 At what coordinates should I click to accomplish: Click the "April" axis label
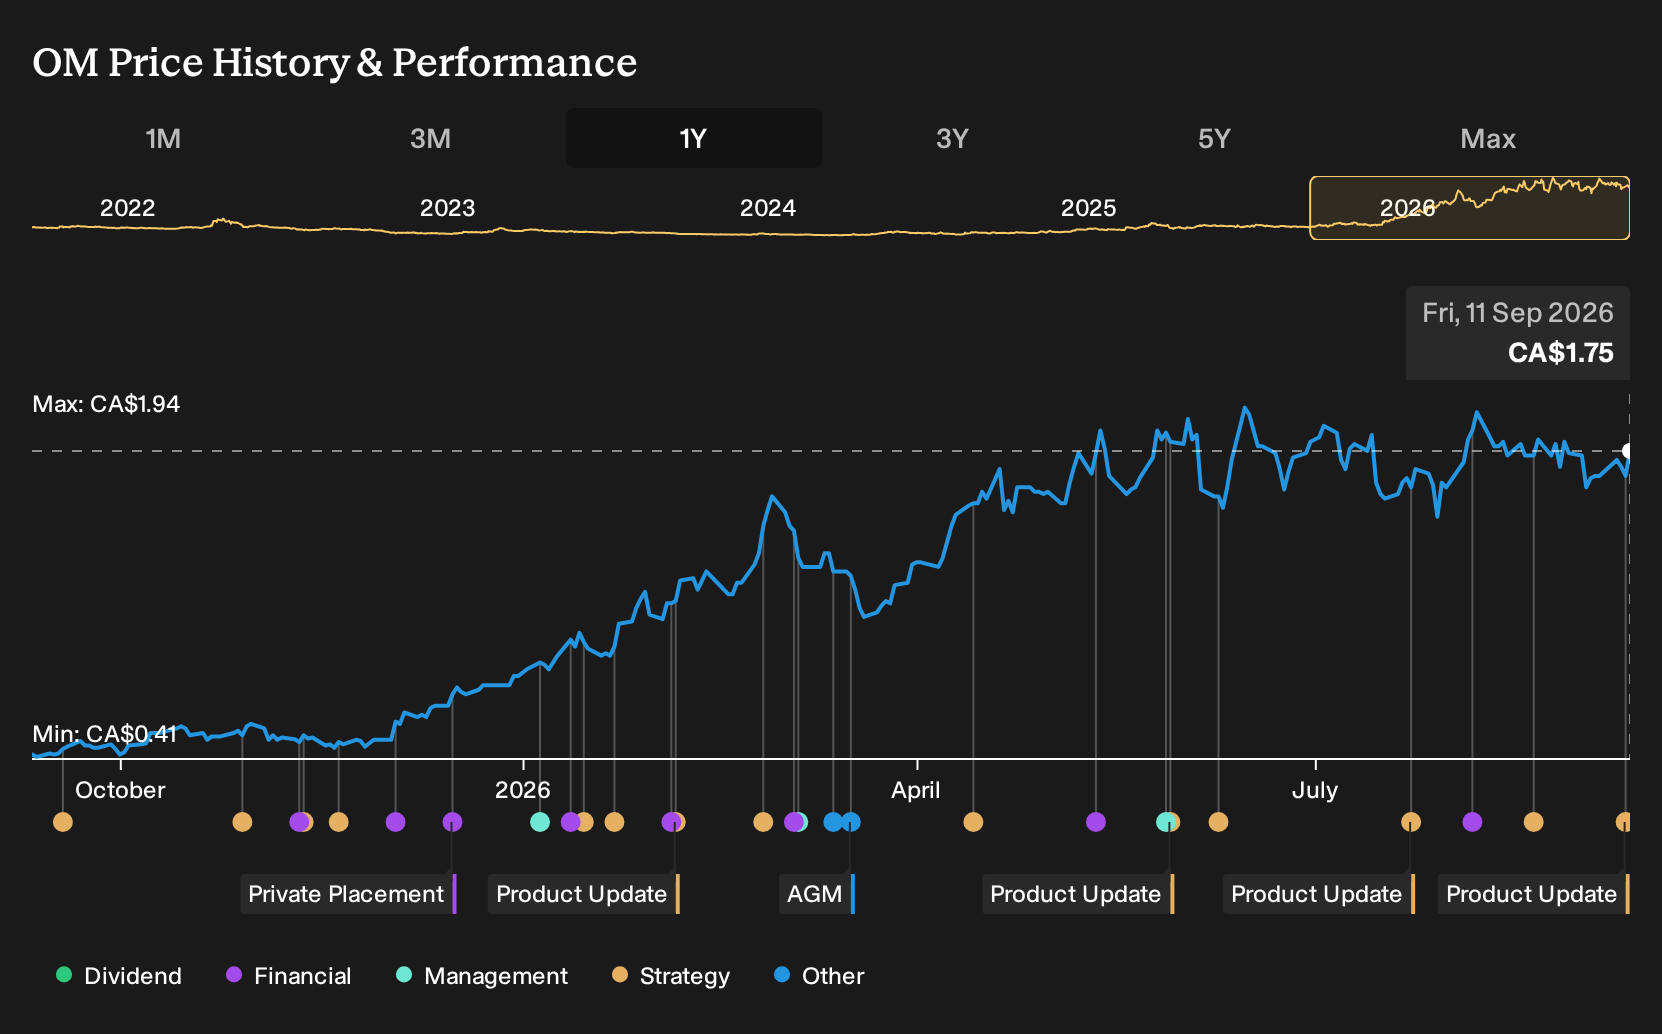click(x=916, y=790)
